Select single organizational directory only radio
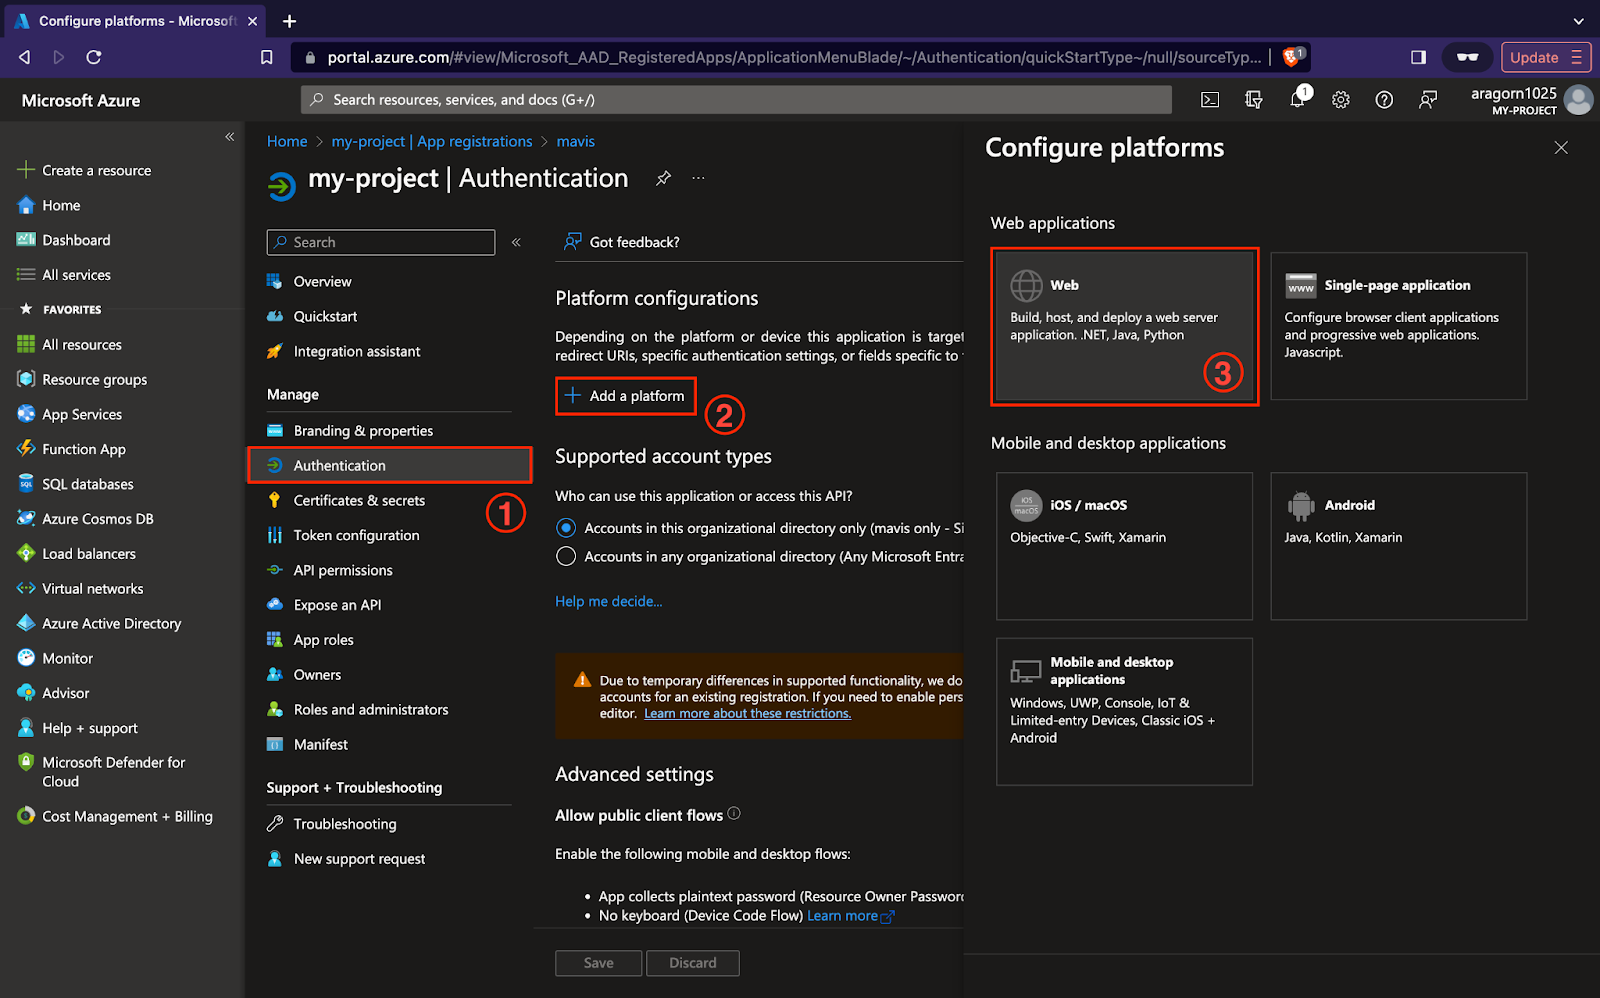The image size is (1600, 998). click(566, 528)
